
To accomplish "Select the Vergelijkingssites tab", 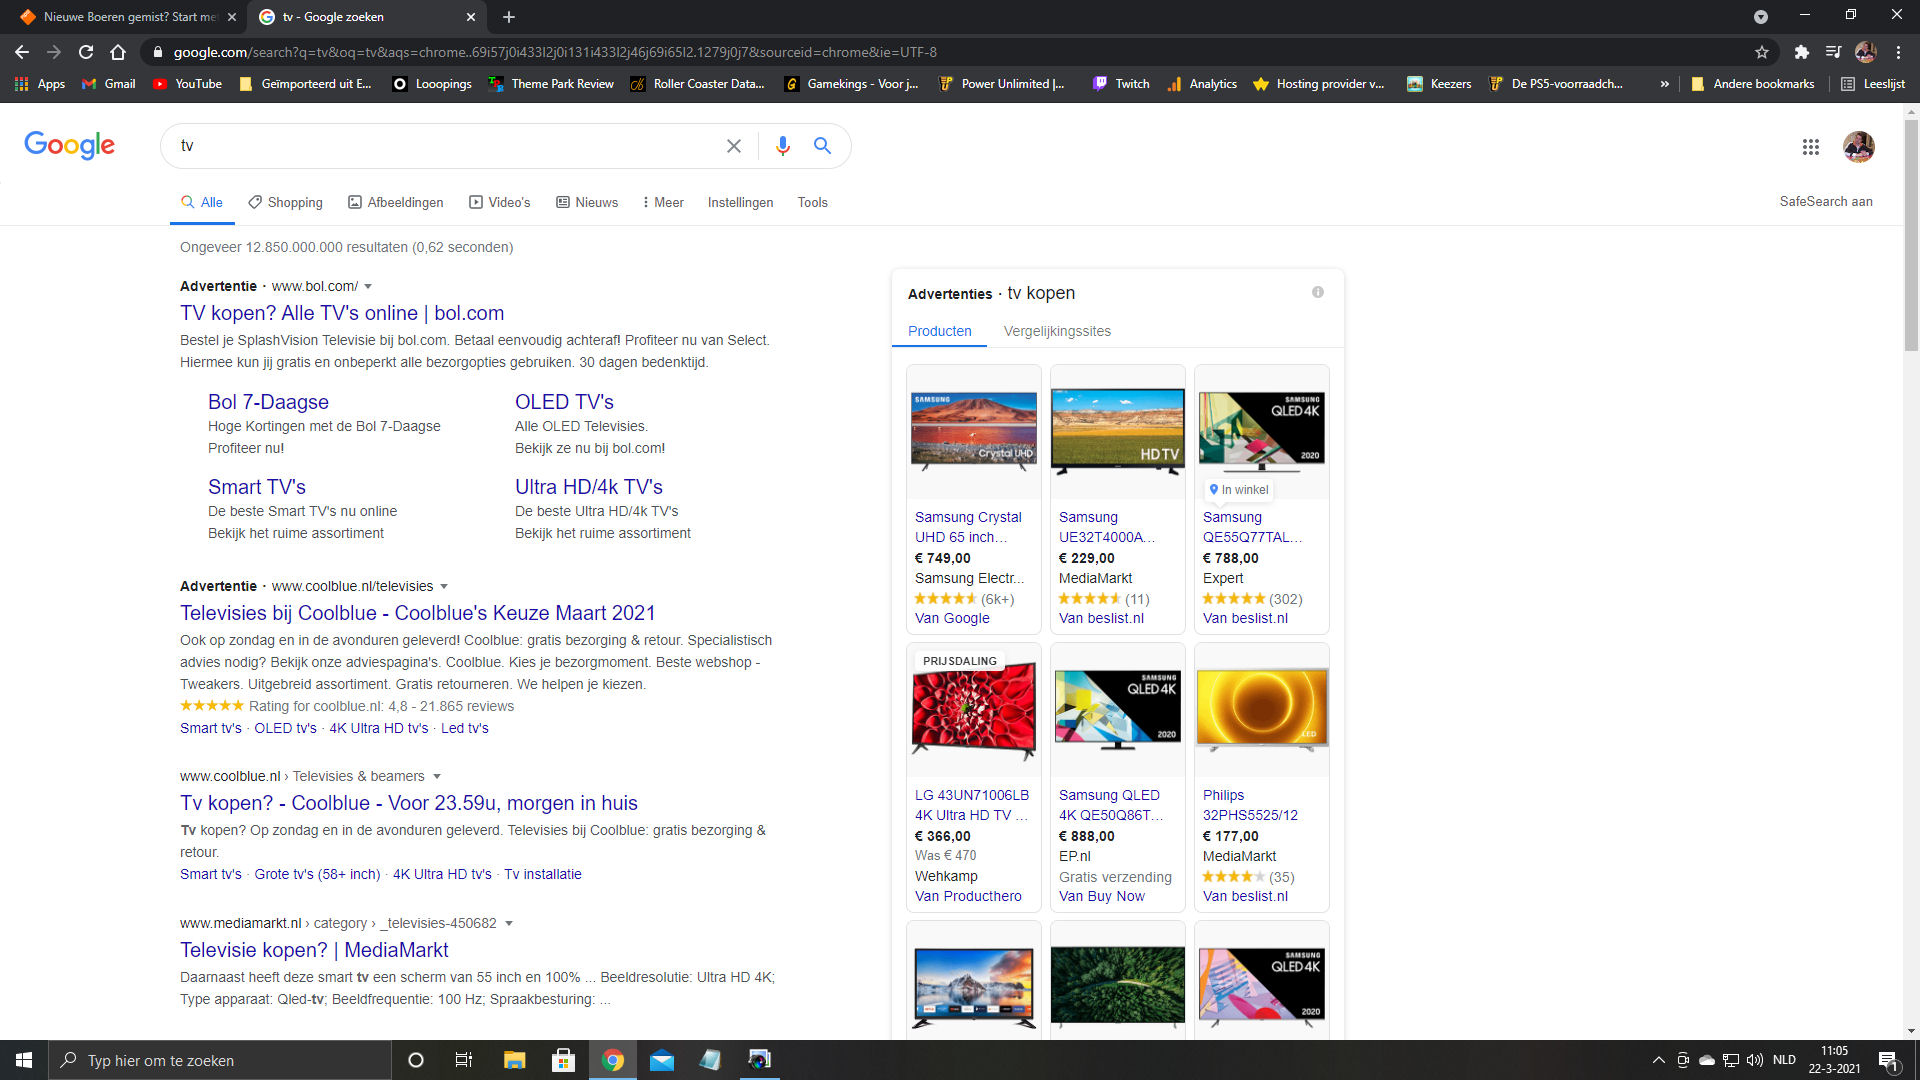I will pyautogui.click(x=1057, y=331).
